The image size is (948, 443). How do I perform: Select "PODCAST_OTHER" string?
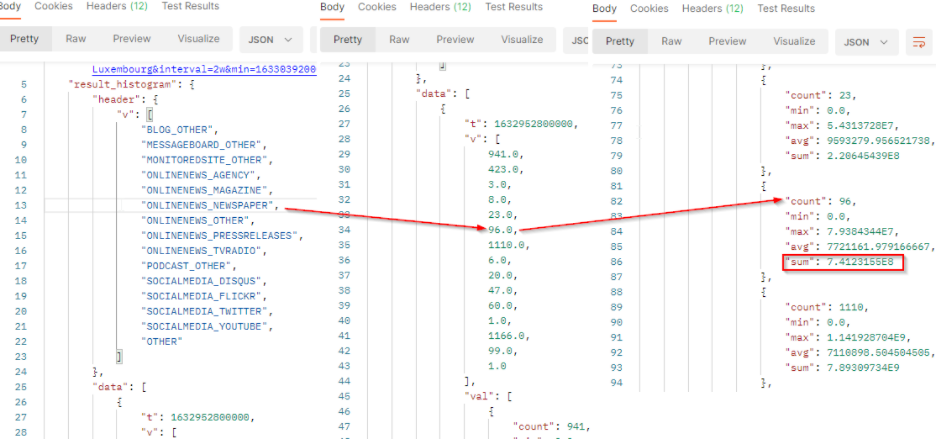188,266
